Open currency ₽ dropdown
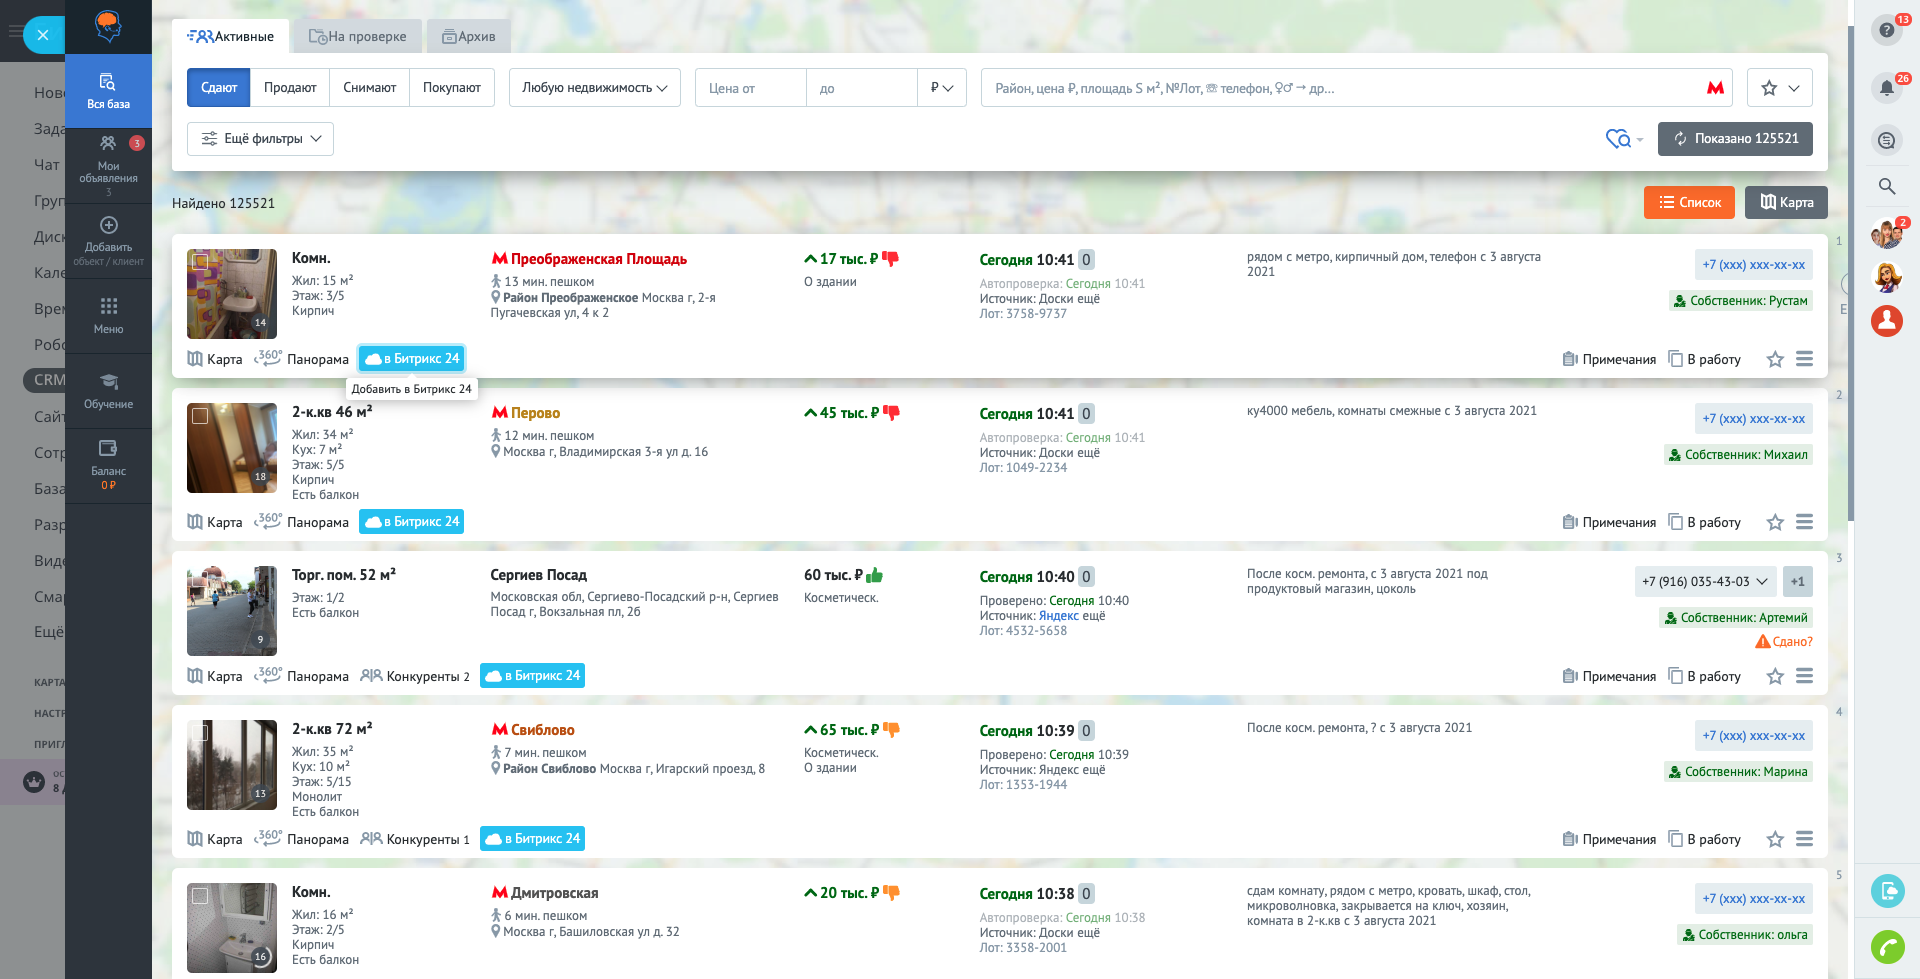1920x979 pixels. 942,88
